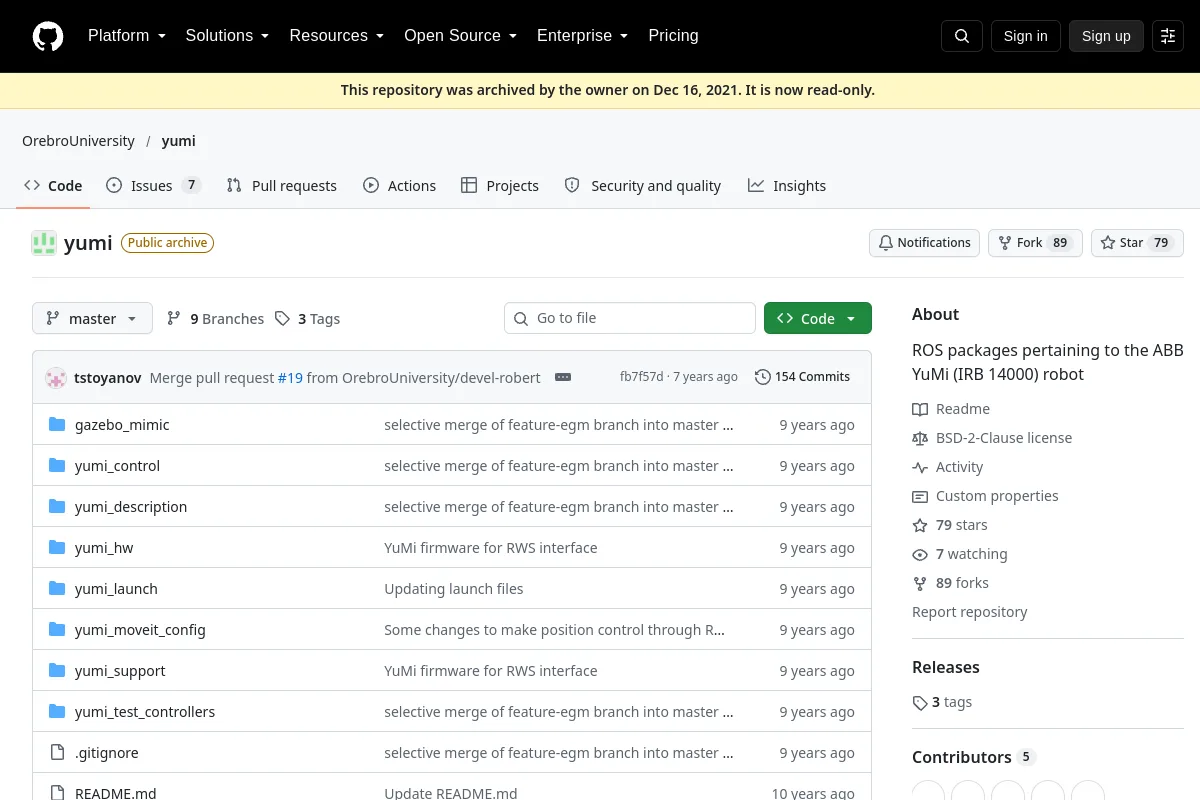Open the master branch dropdown

point(92,318)
